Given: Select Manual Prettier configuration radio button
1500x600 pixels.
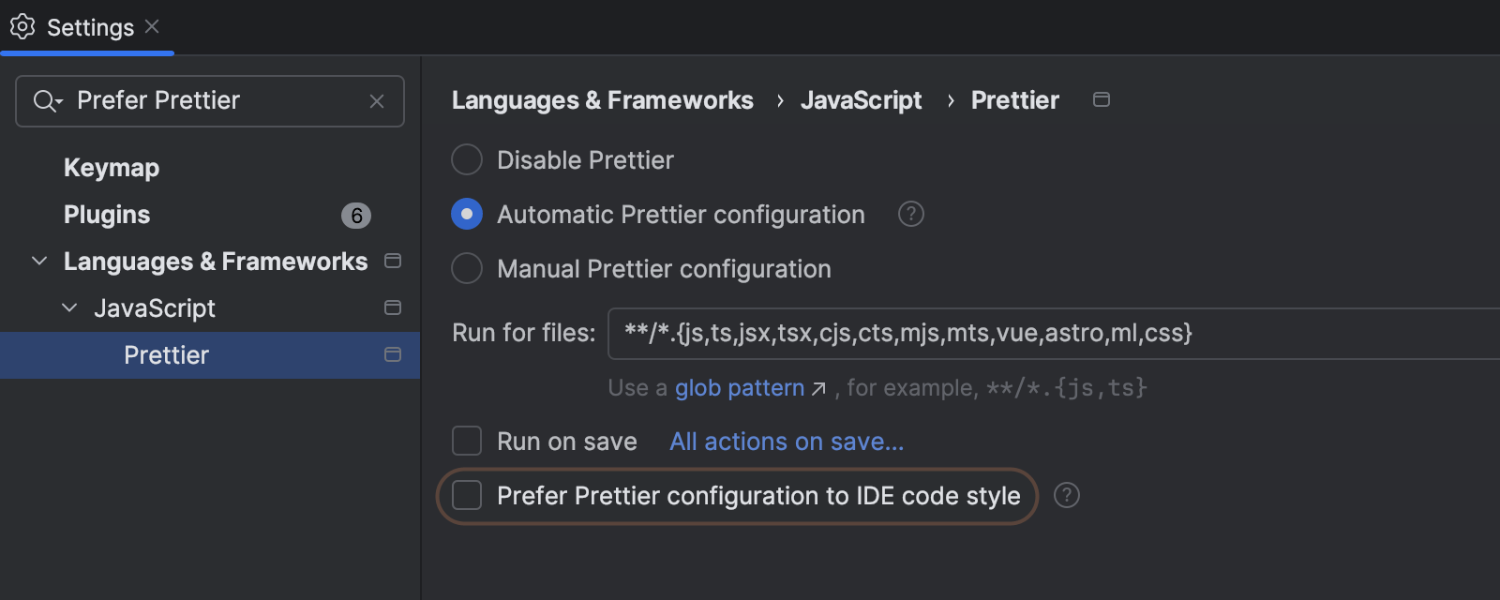Looking at the screenshot, I should (x=467, y=269).
